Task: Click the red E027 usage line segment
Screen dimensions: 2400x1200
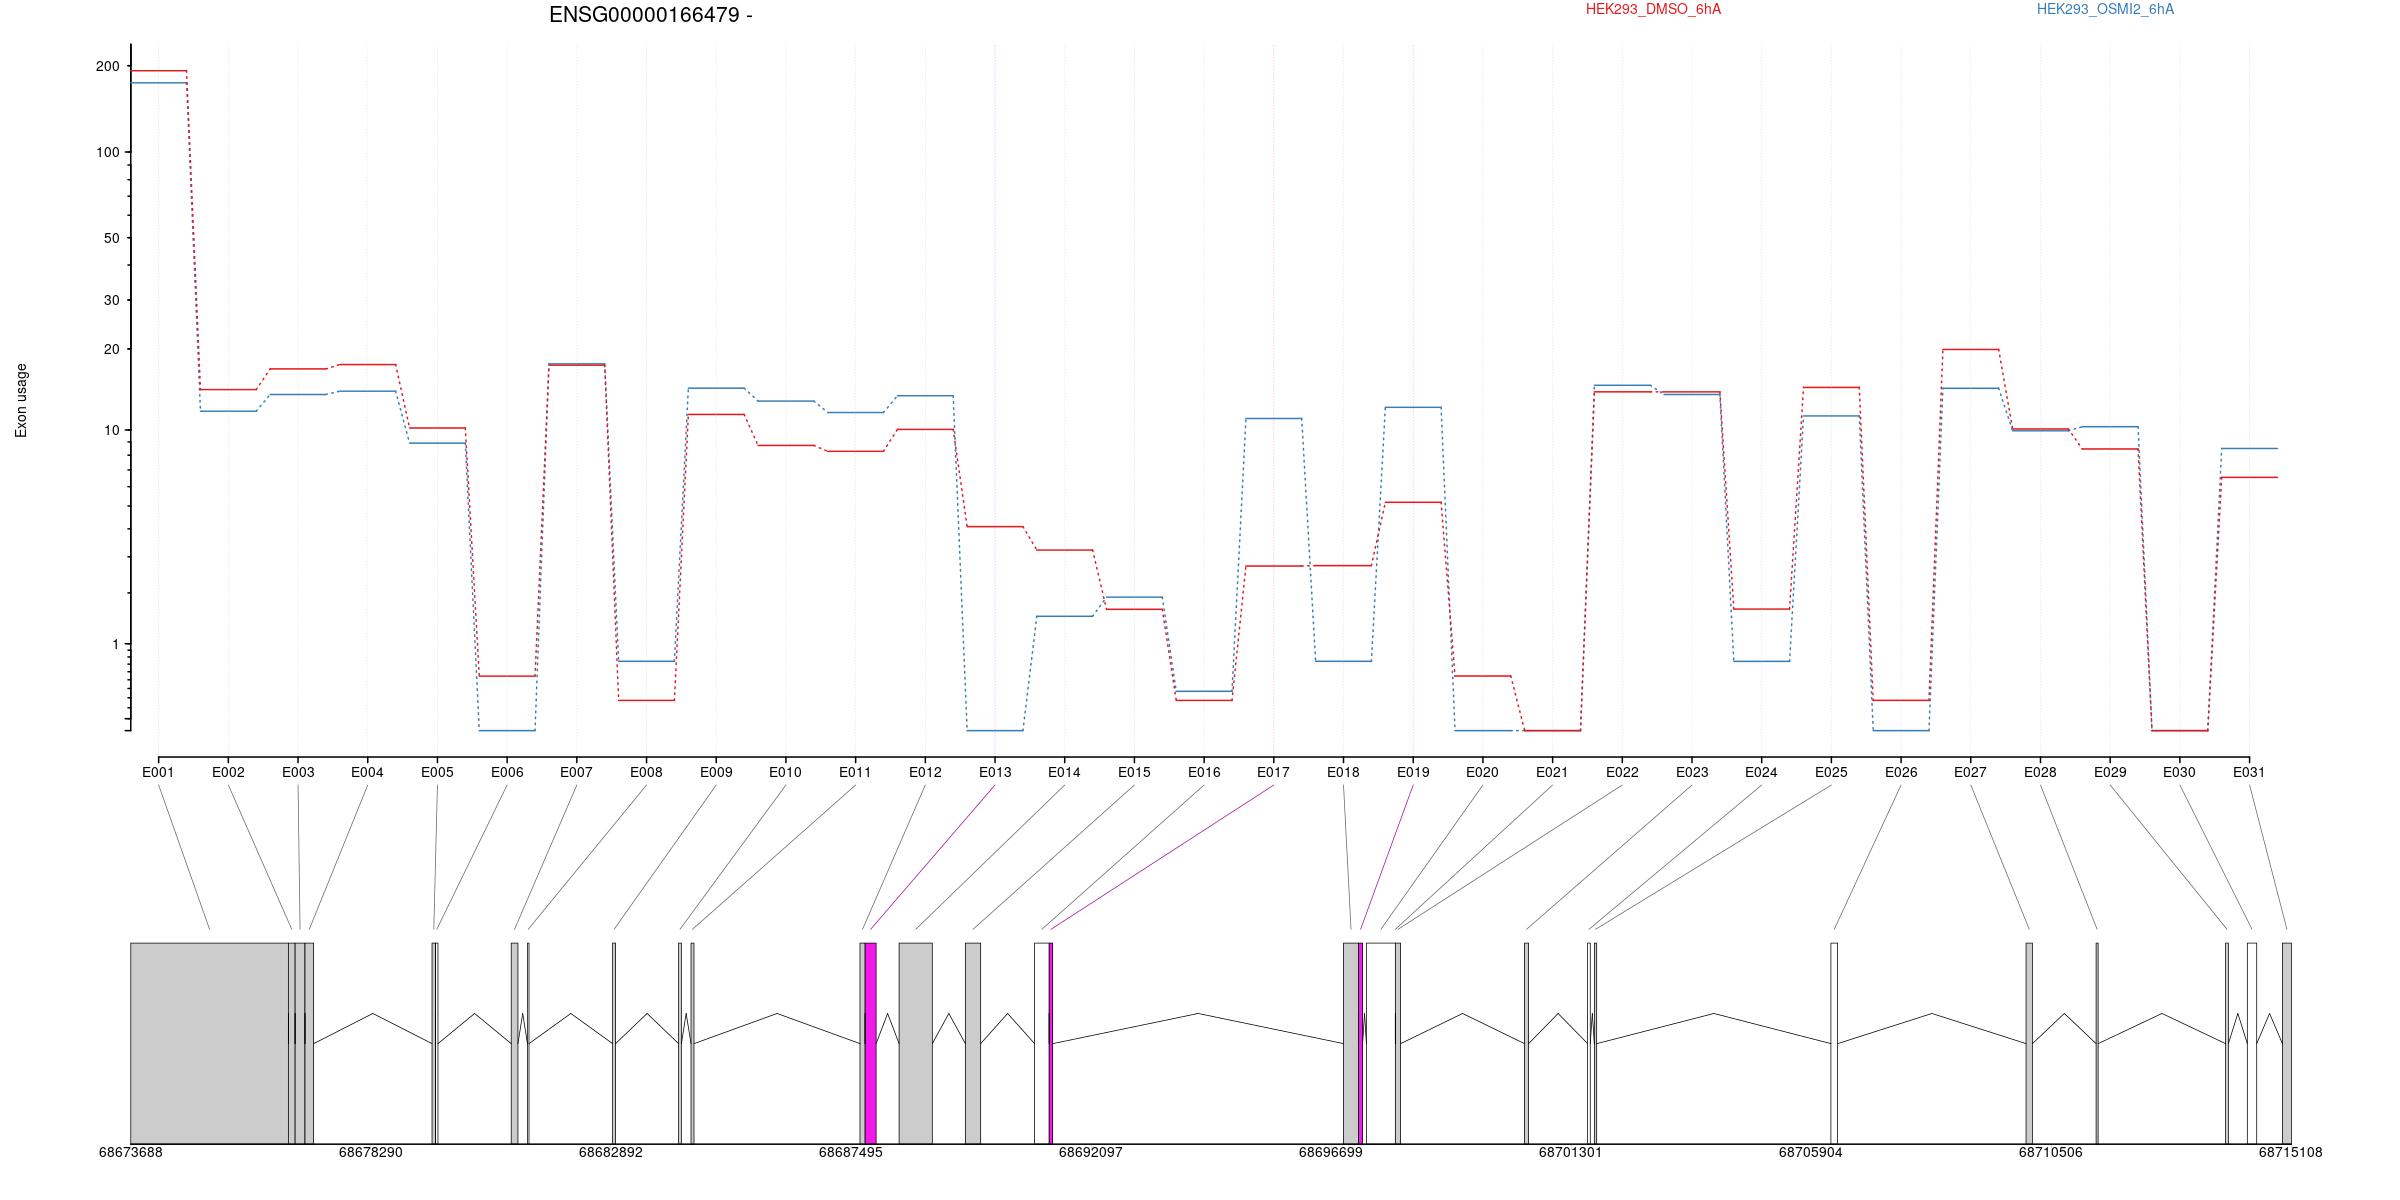Action: pyautogui.click(x=1970, y=349)
